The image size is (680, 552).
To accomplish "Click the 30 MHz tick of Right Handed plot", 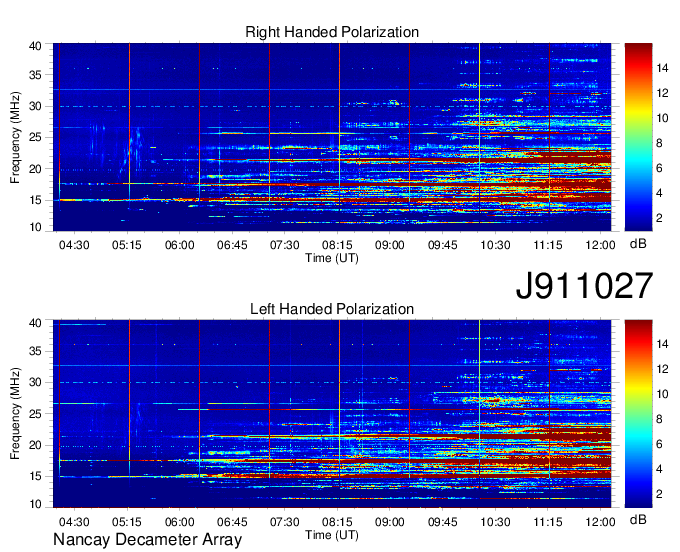I will (x=35, y=106).
